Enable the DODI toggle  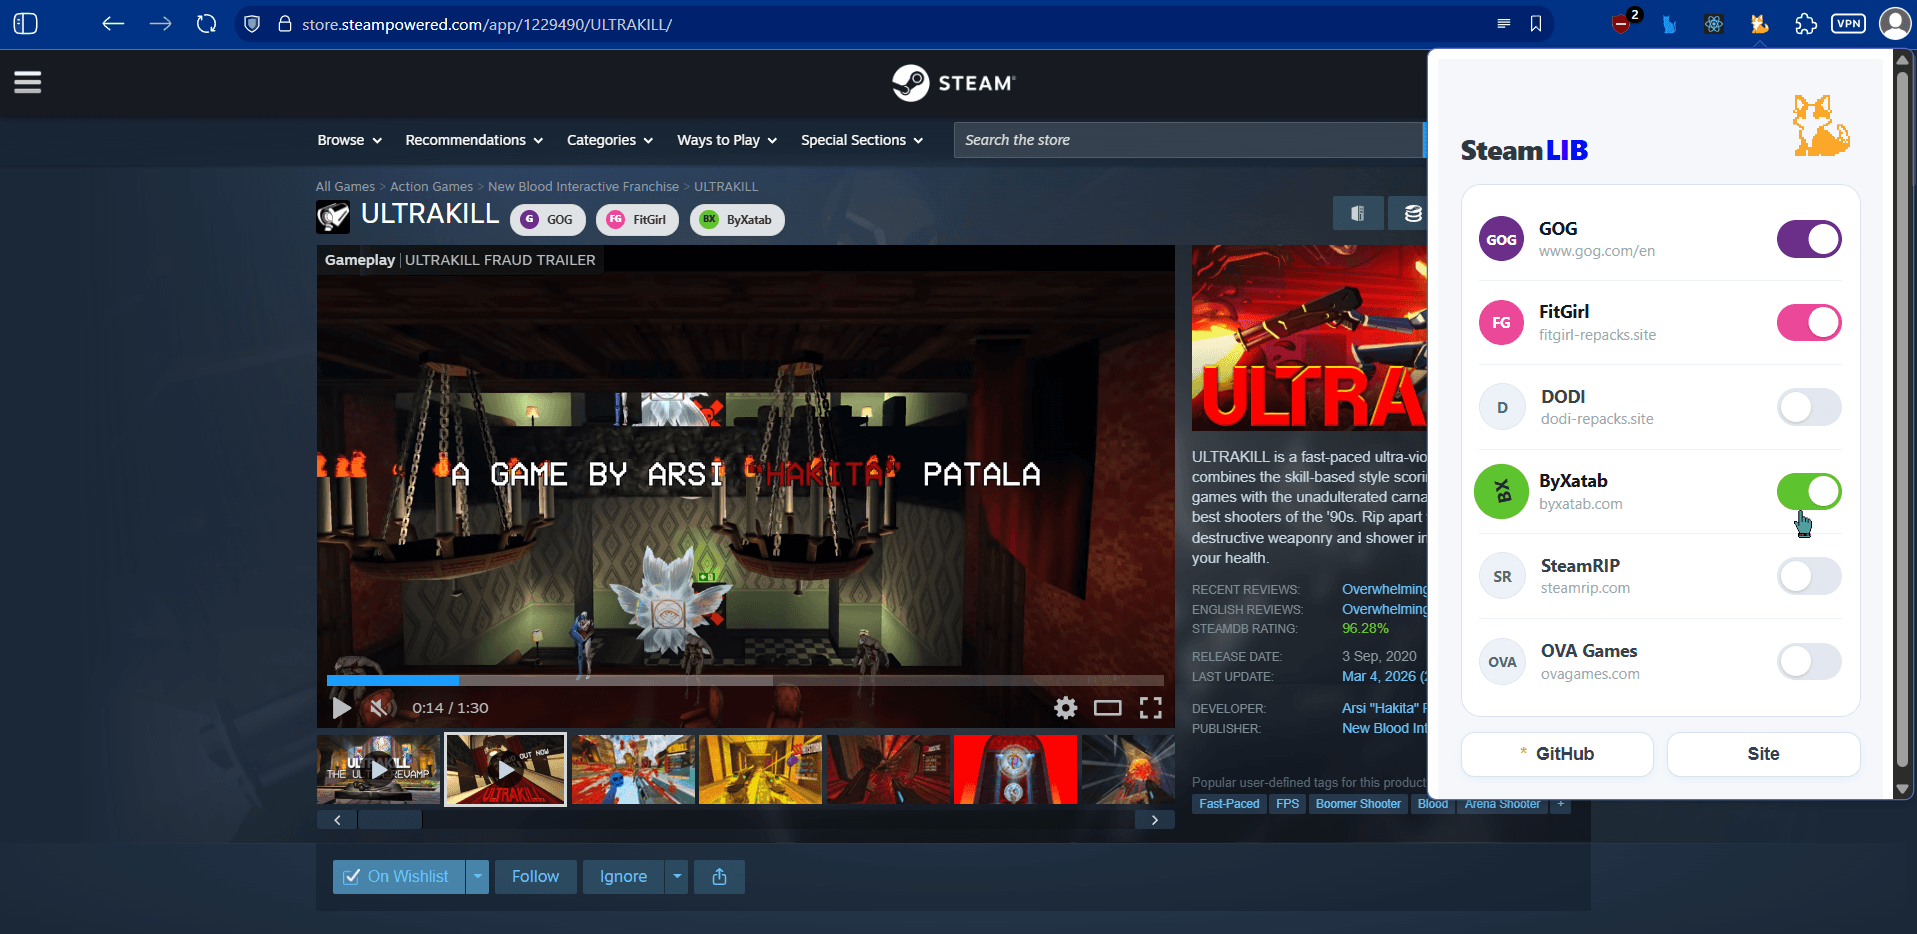(x=1808, y=407)
